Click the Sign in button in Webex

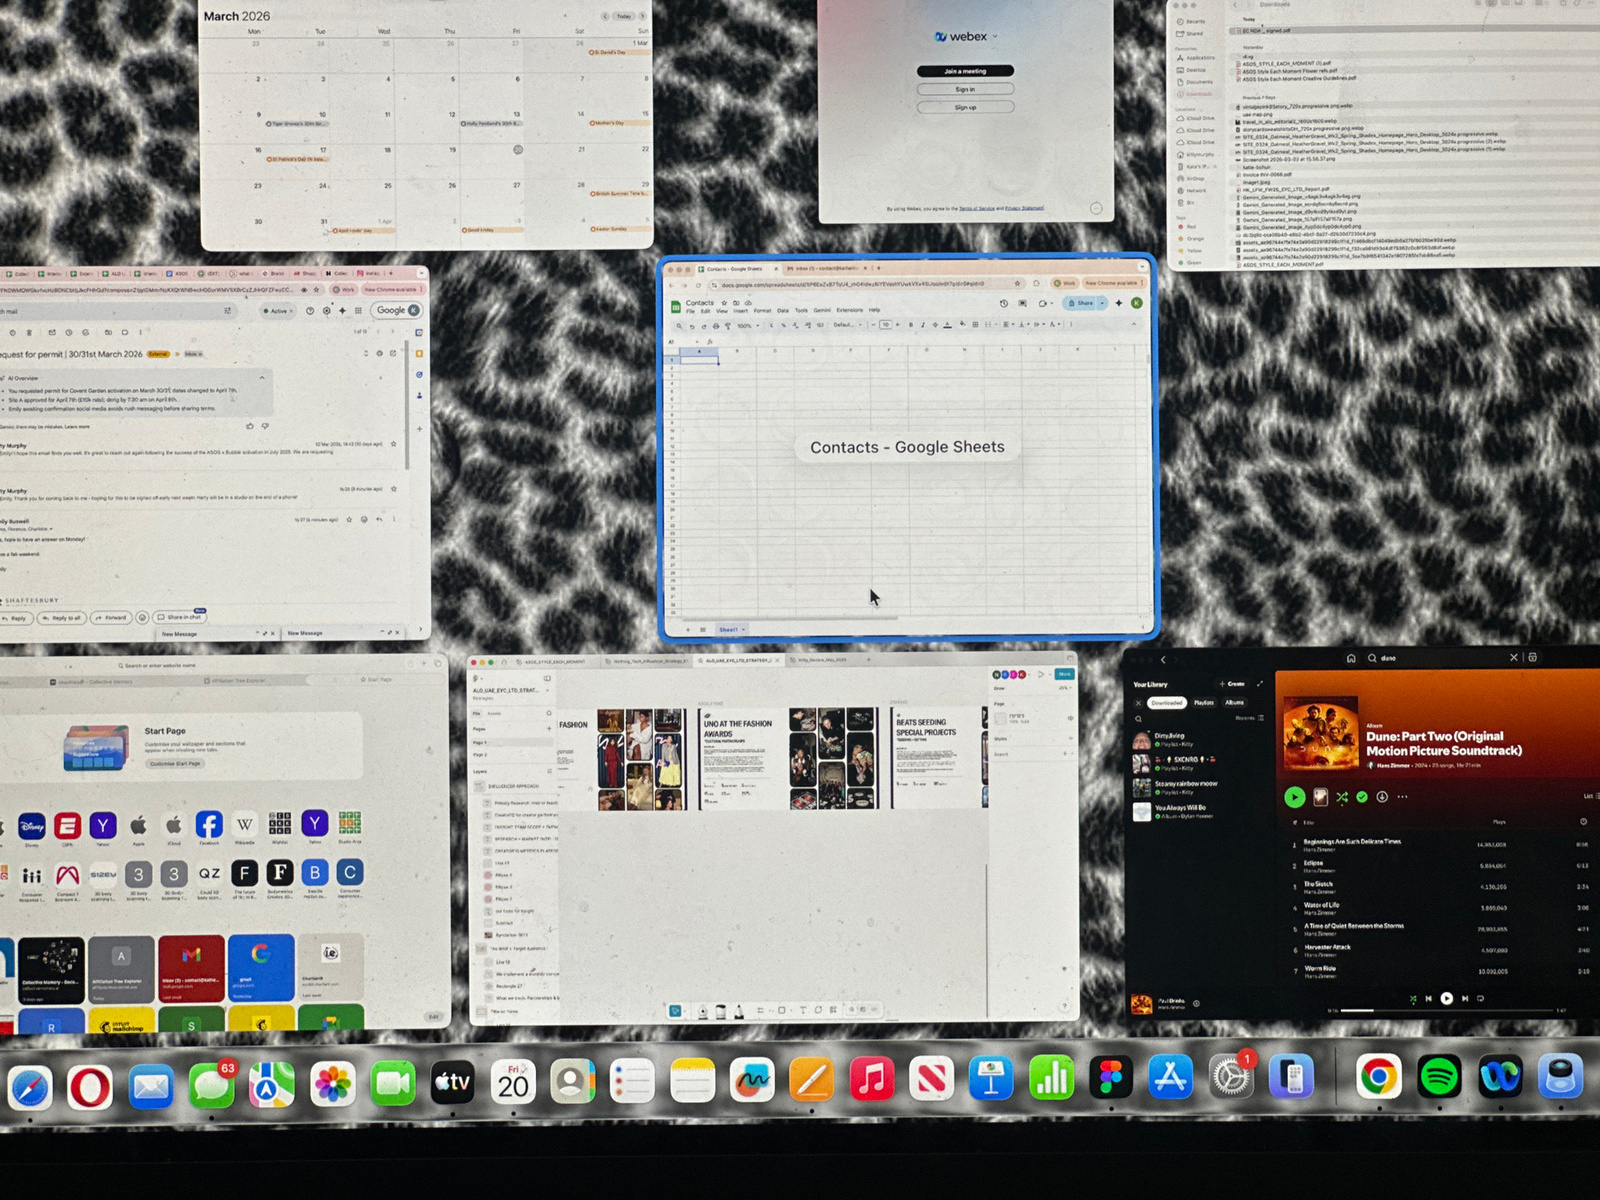(x=965, y=89)
